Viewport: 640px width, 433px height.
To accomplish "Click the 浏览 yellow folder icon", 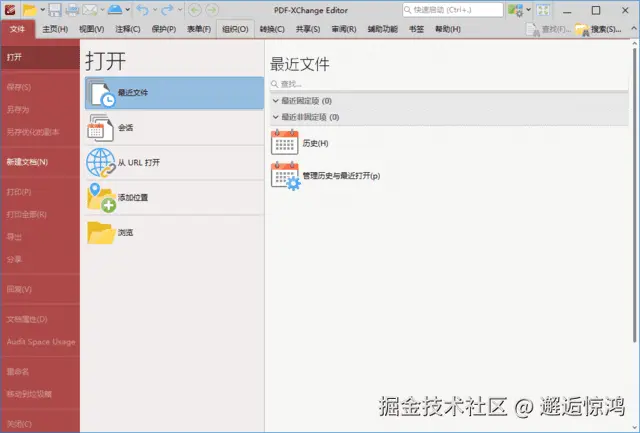I will coord(101,233).
